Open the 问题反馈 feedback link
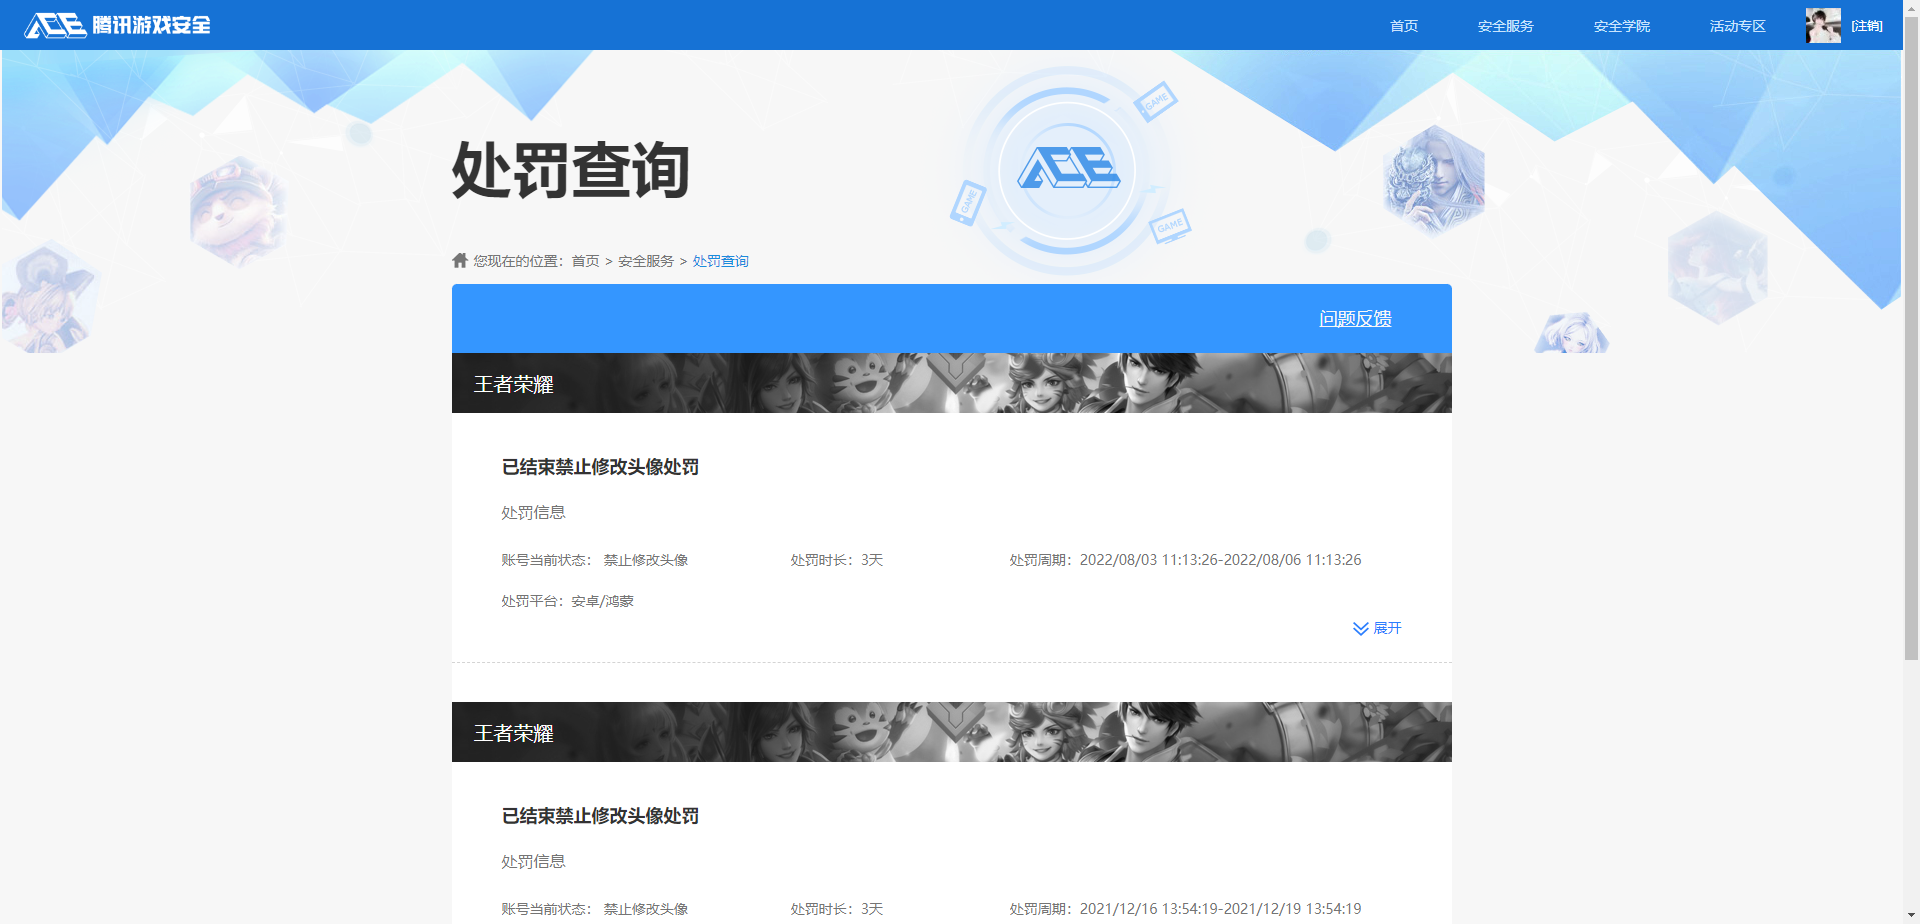This screenshot has width=1920, height=924. 1355,319
